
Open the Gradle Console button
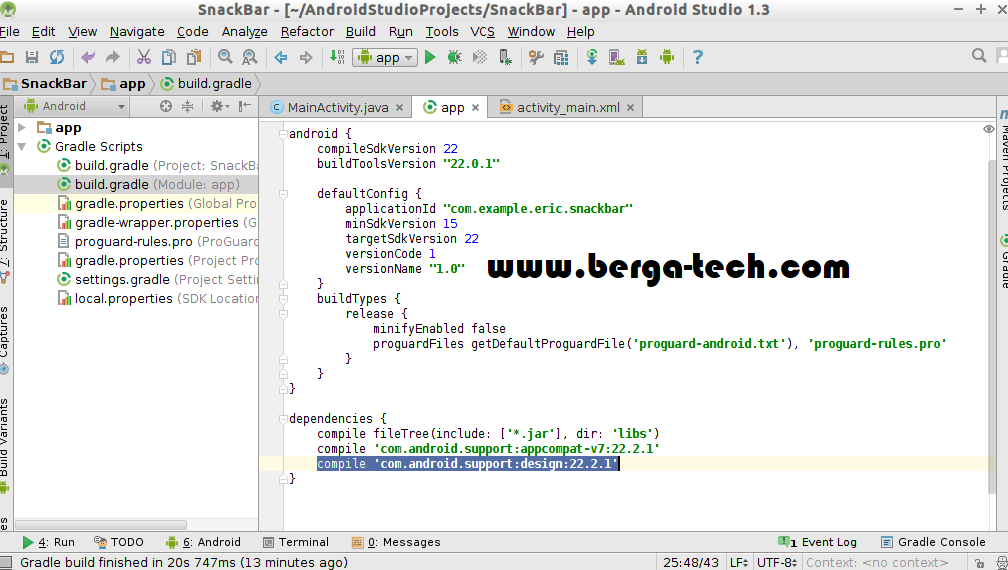point(933,542)
